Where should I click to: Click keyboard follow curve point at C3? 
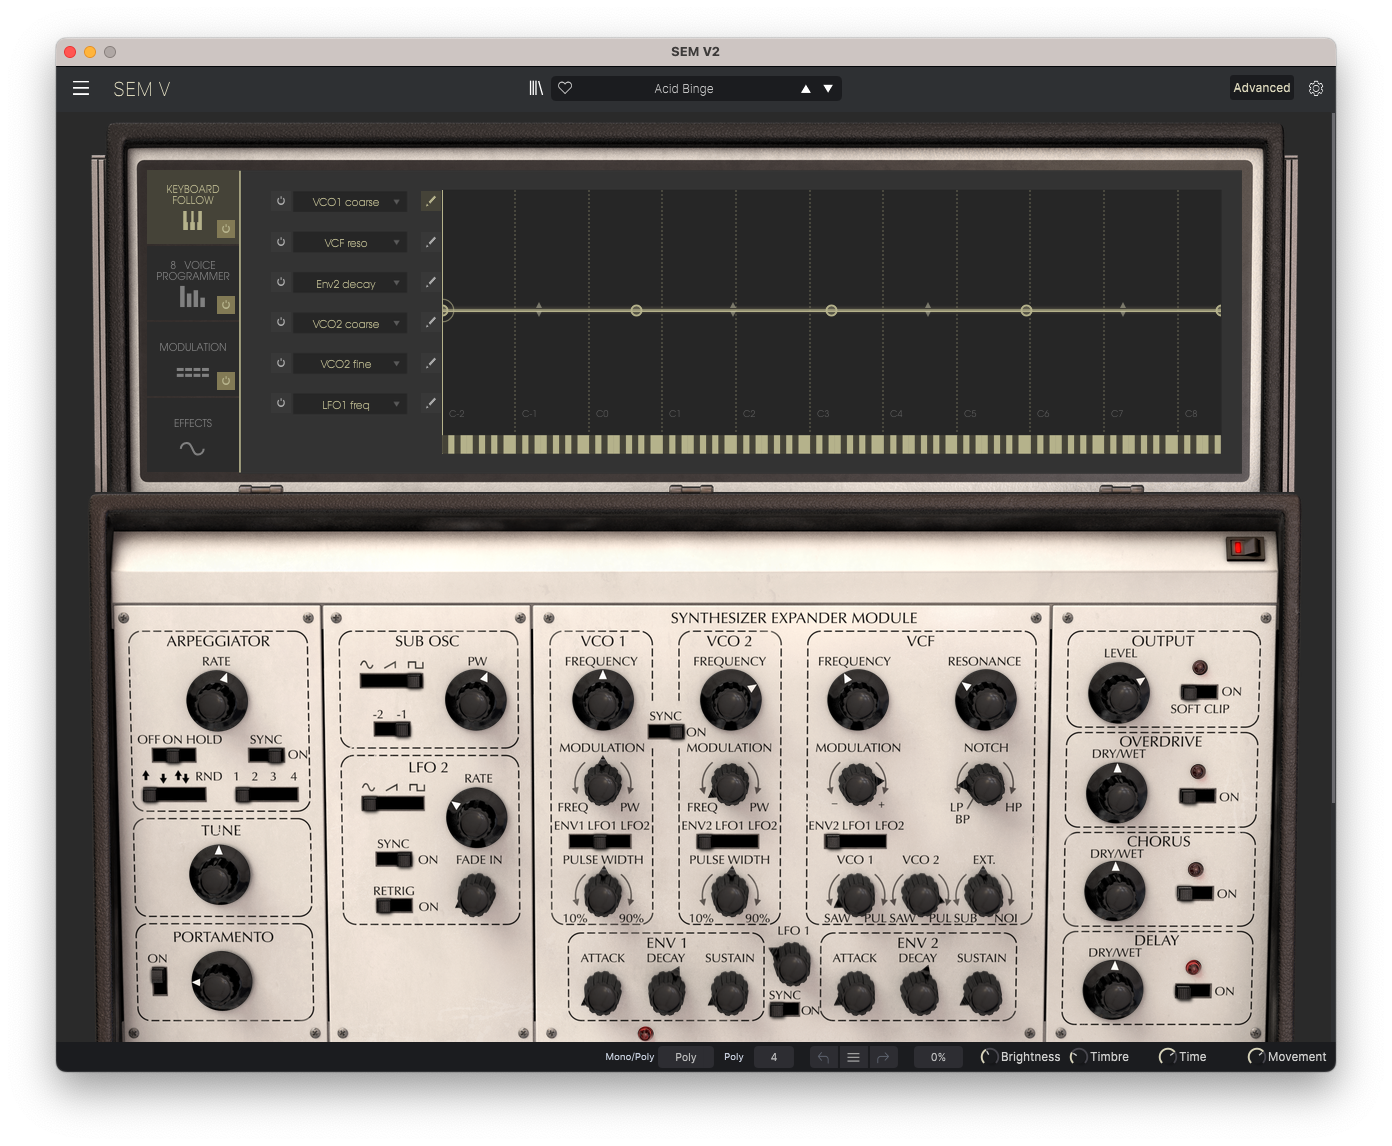pos(831,311)
